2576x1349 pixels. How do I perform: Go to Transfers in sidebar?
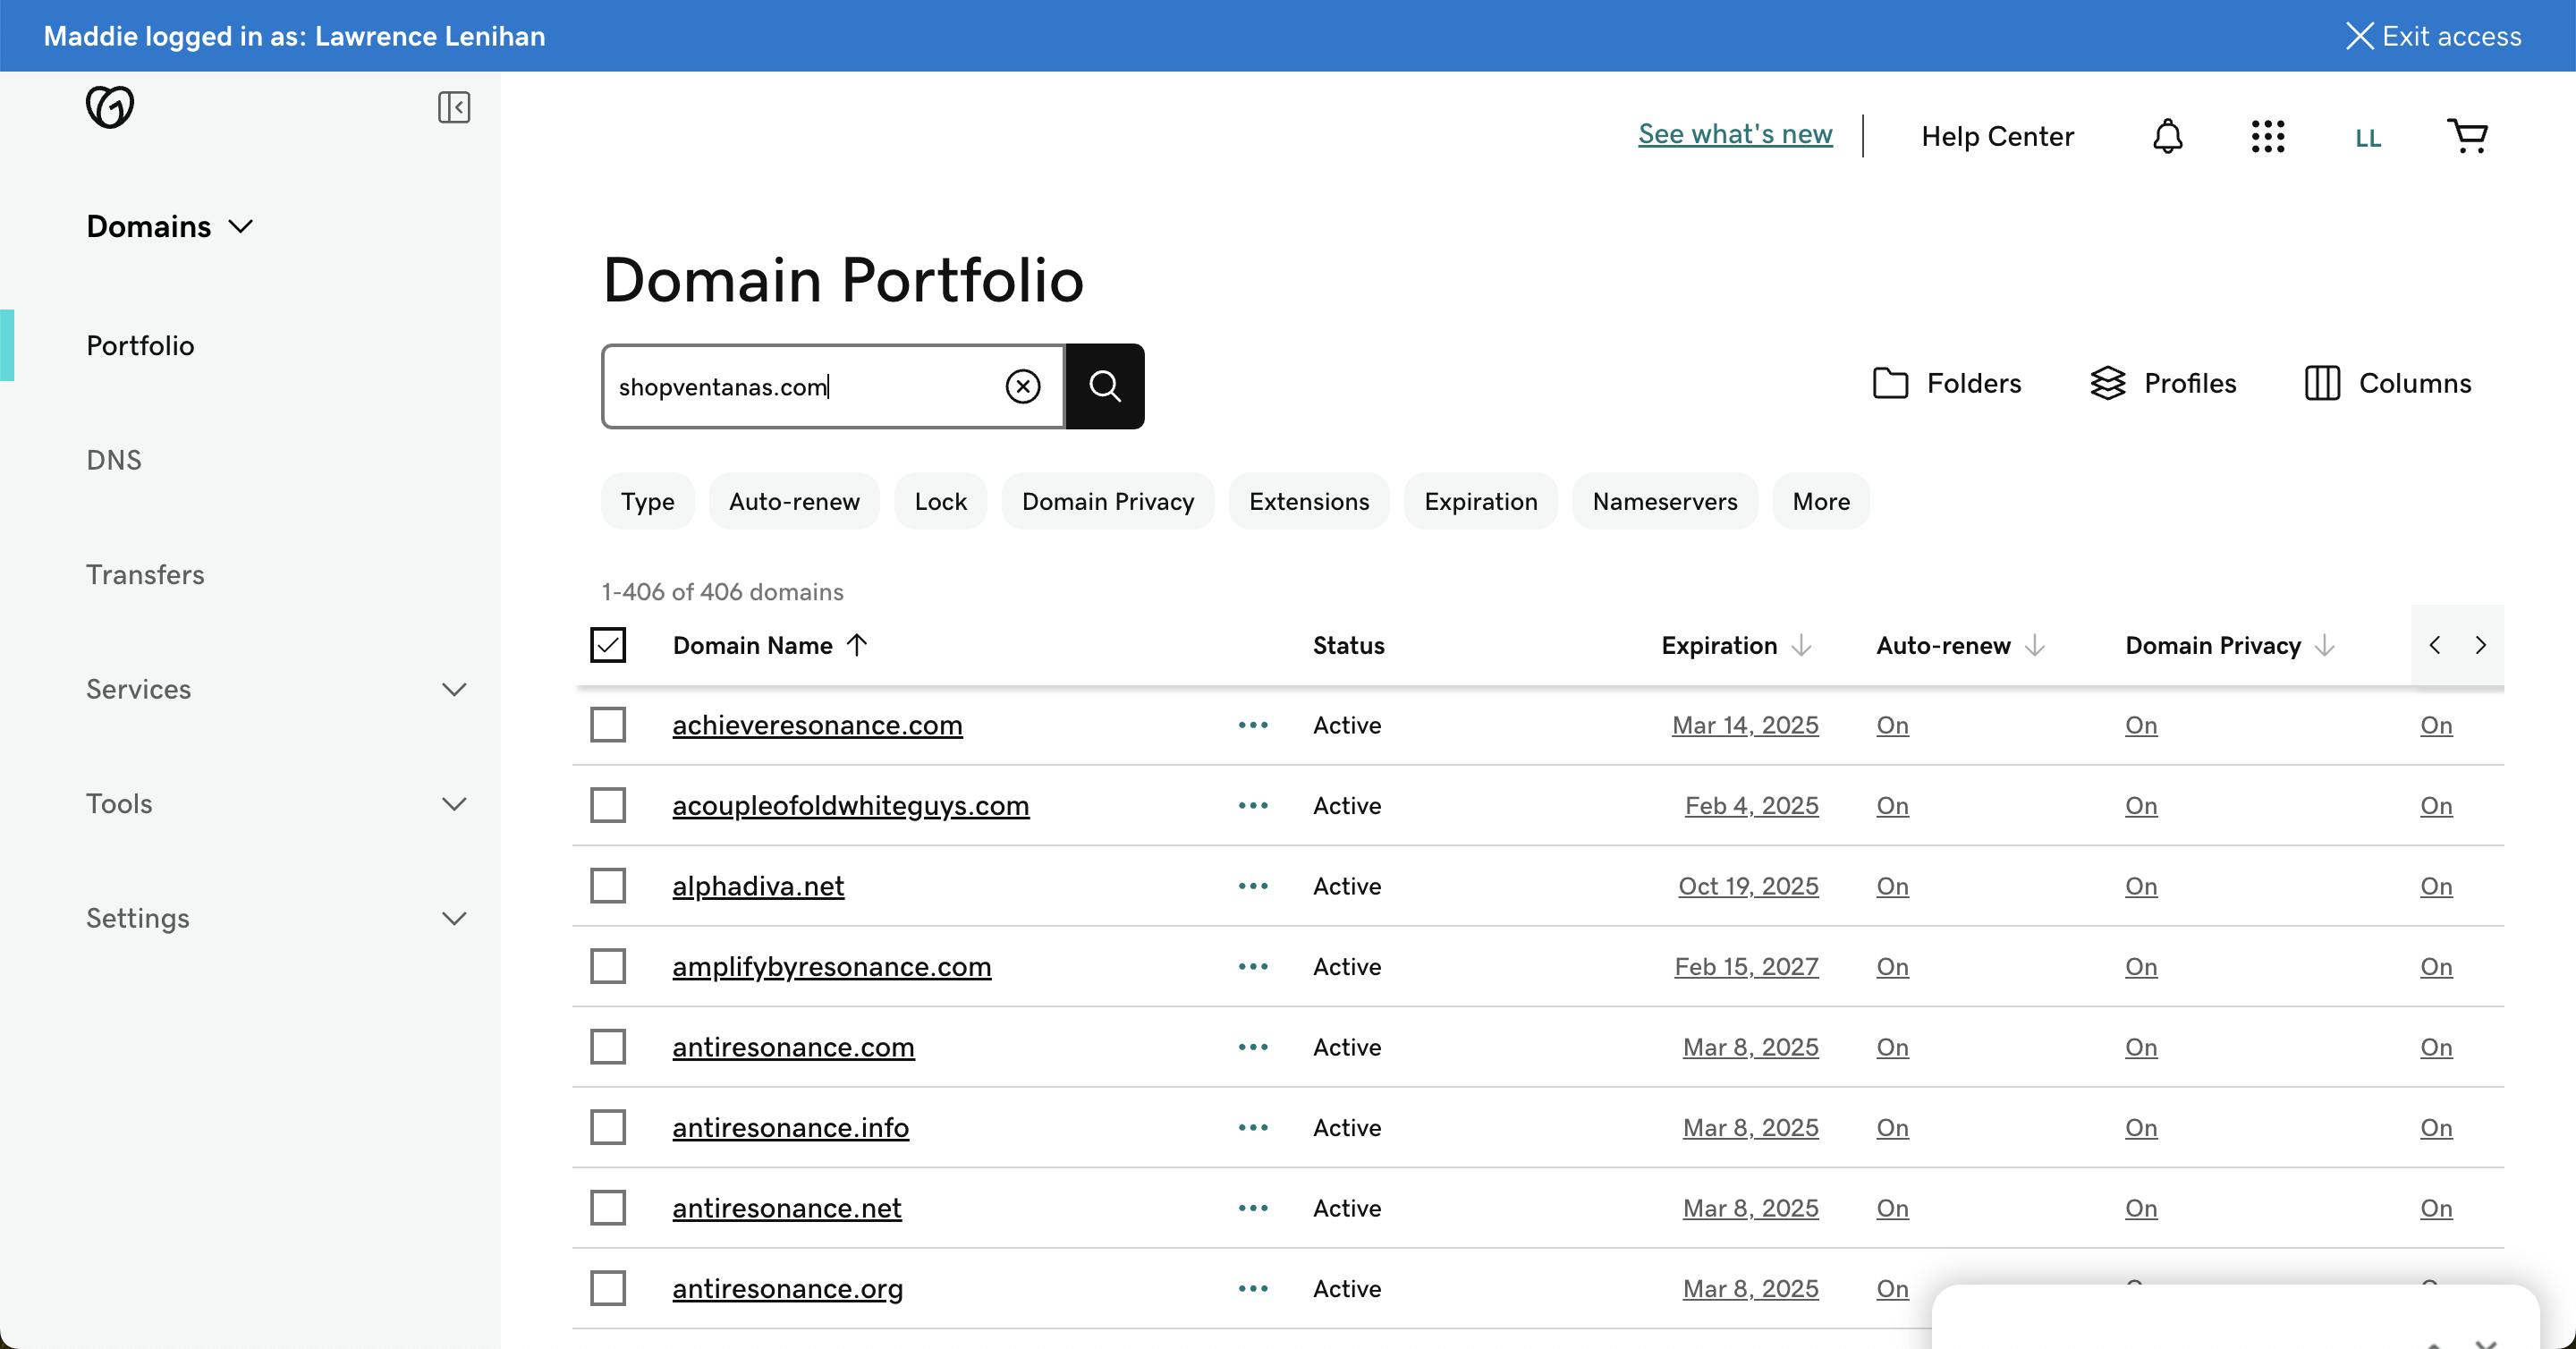[x=145, y=575]
